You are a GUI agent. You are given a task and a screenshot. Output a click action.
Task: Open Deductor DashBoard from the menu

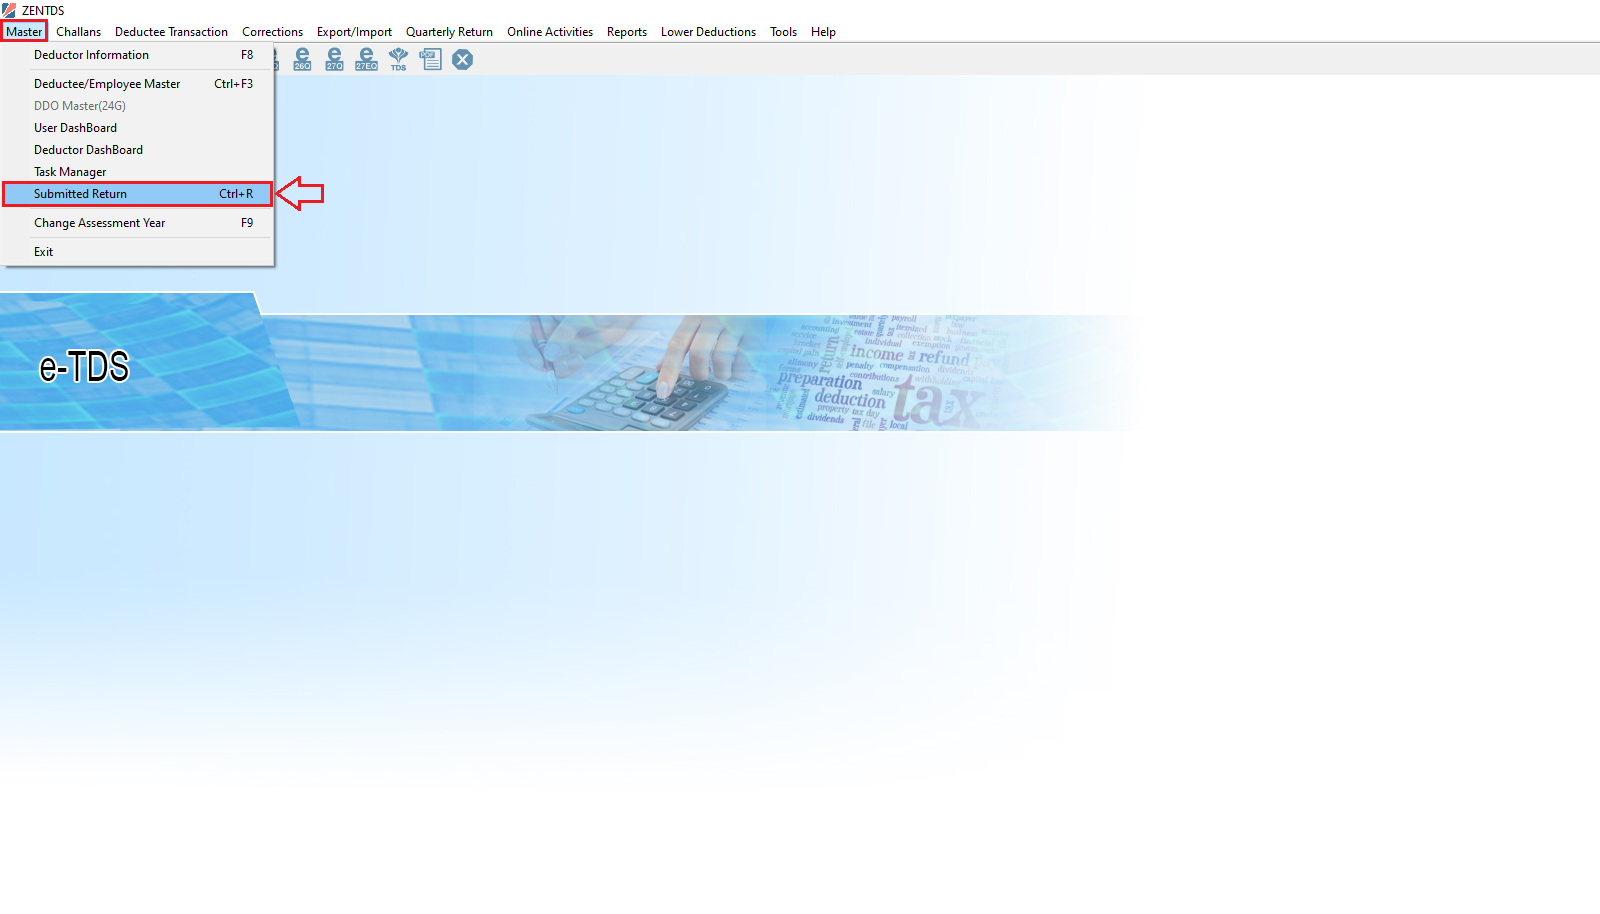click(137, 150)
